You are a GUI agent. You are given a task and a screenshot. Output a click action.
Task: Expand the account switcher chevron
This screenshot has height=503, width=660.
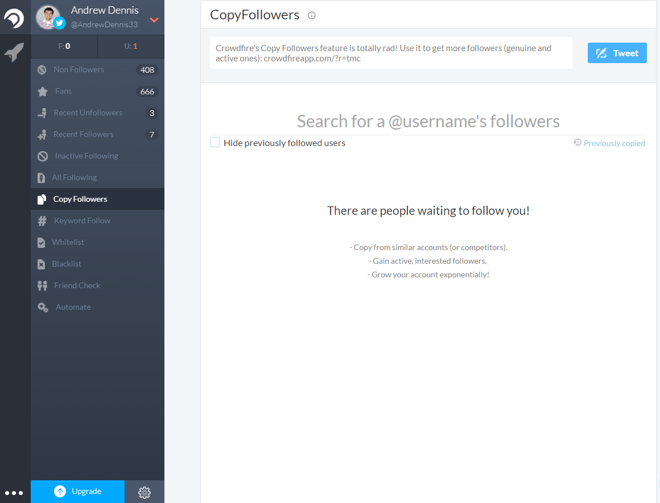(154, 19)
